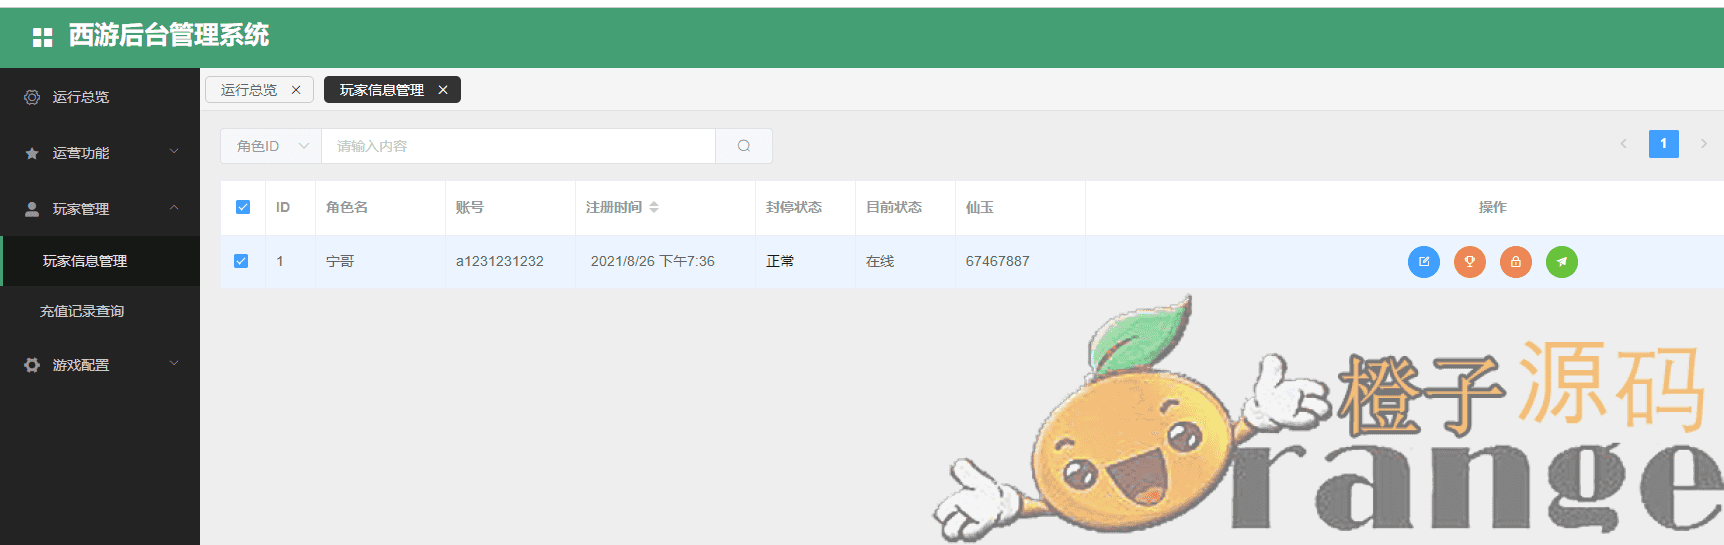Open 运行总览 from the sidebar

(100, 97)
